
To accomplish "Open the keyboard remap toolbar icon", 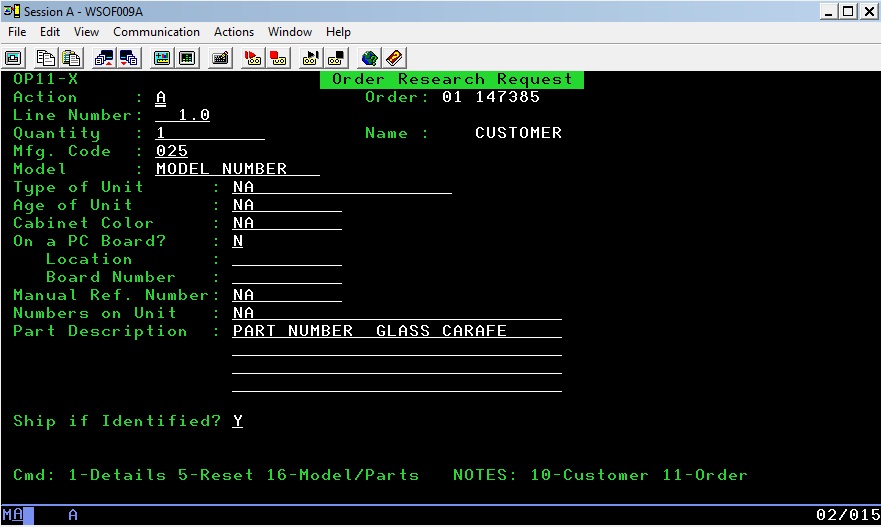I will pyautogui.click(x=221, y=58).
